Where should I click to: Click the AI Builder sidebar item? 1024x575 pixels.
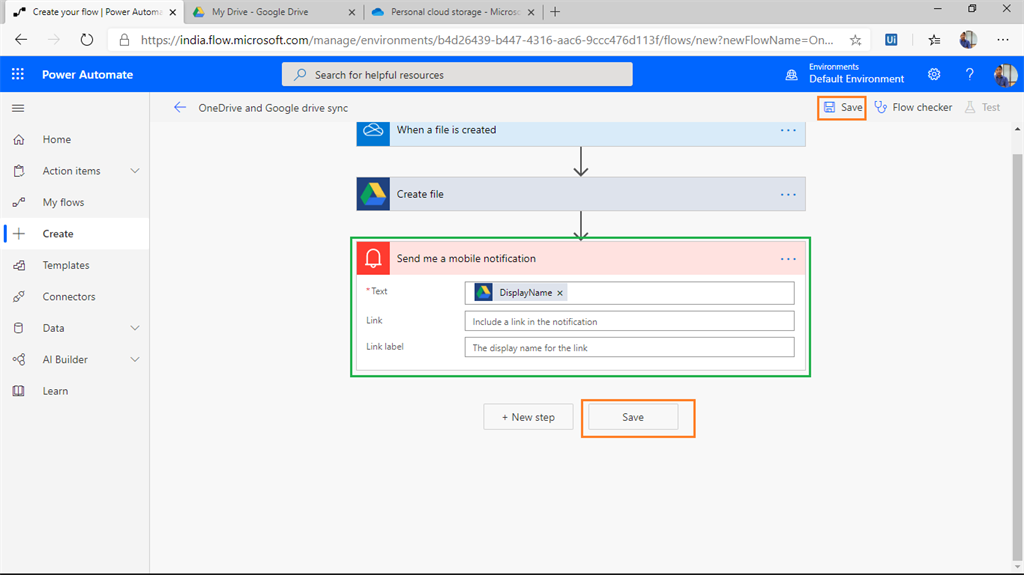click(x=65, y=359)
